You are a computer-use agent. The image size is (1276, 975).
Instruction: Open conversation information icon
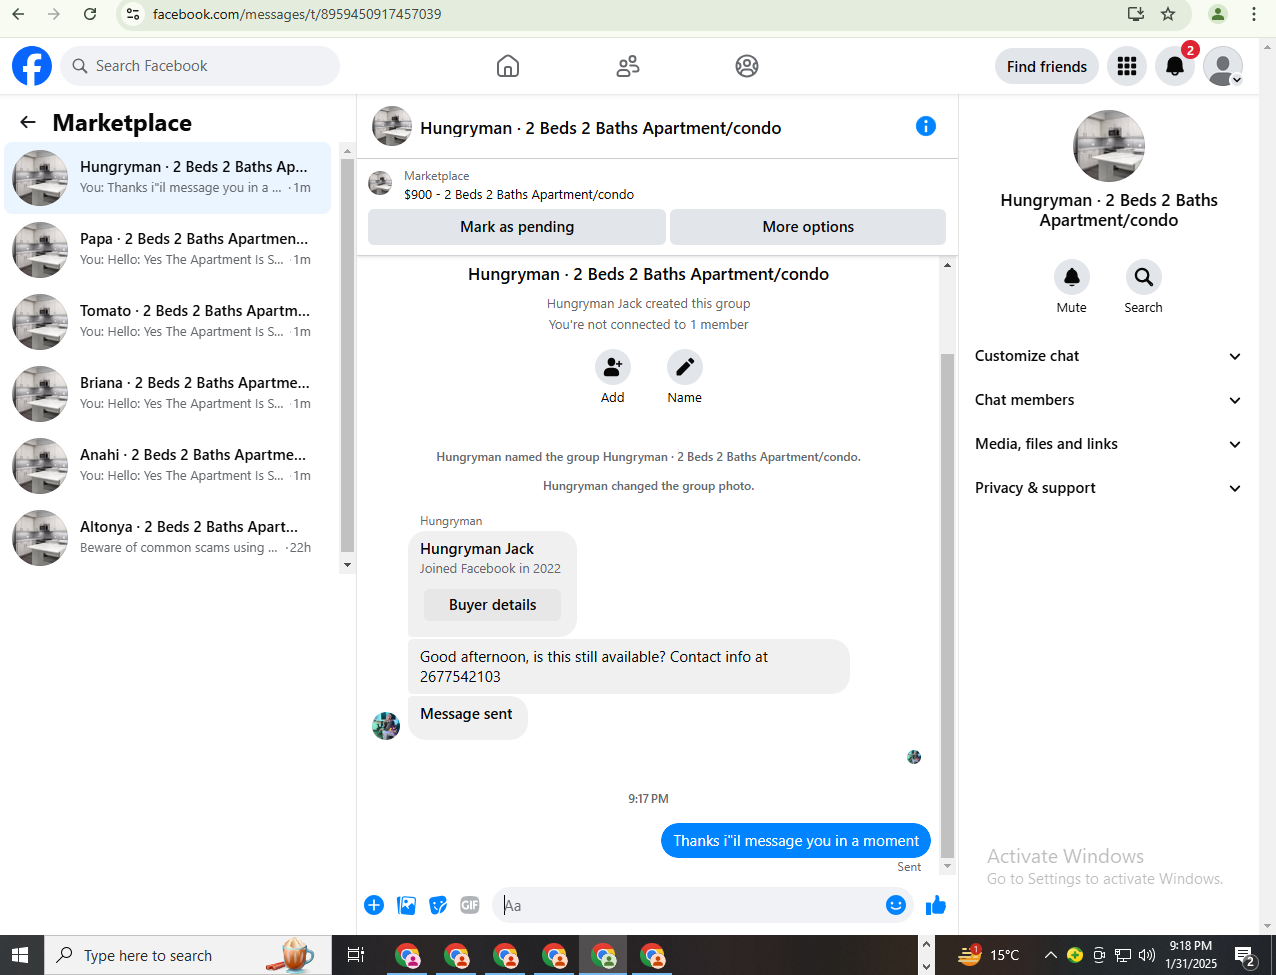pos(926,126)
